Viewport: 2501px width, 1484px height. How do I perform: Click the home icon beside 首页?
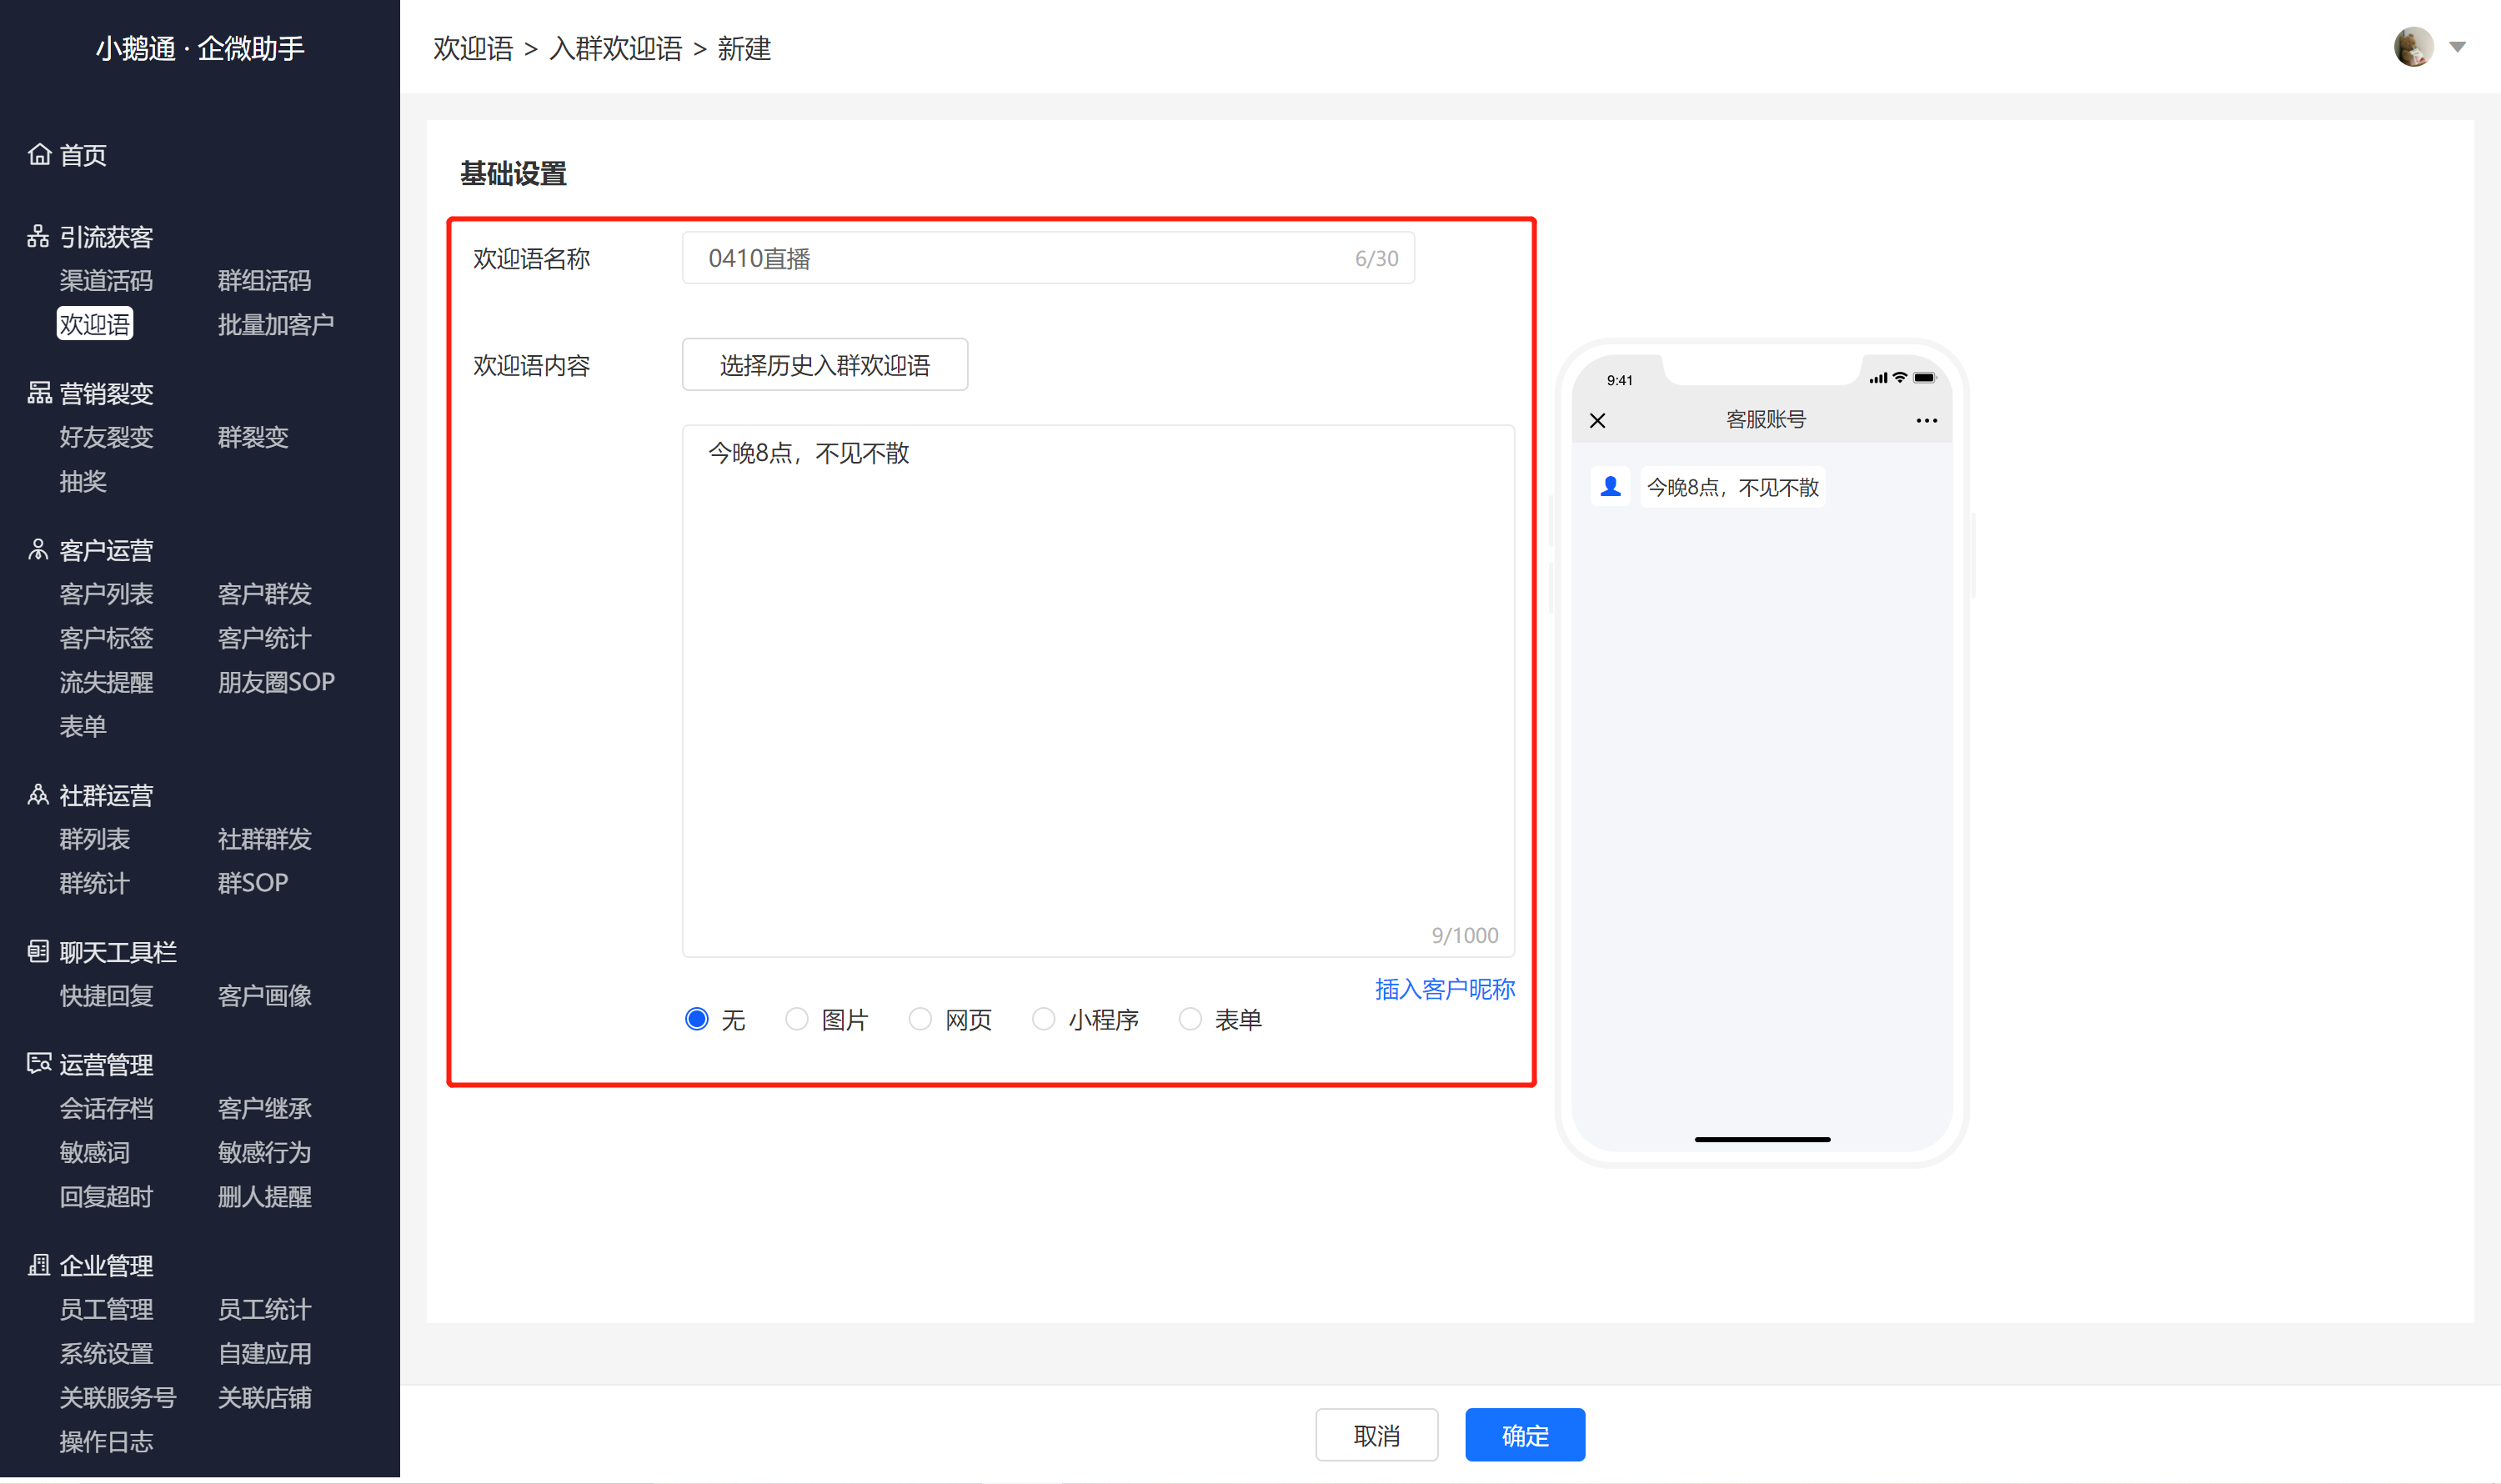(x=39, y=154)
